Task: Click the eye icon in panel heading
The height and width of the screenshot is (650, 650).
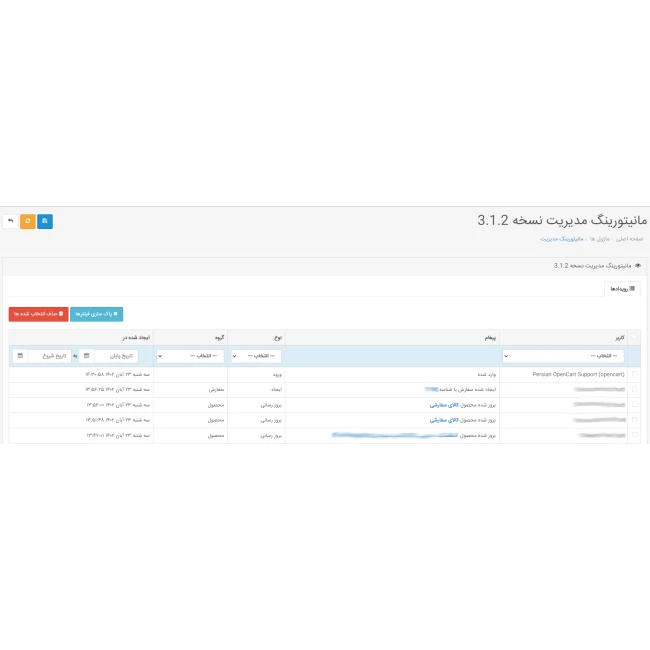Action: (x=638, y=266)
